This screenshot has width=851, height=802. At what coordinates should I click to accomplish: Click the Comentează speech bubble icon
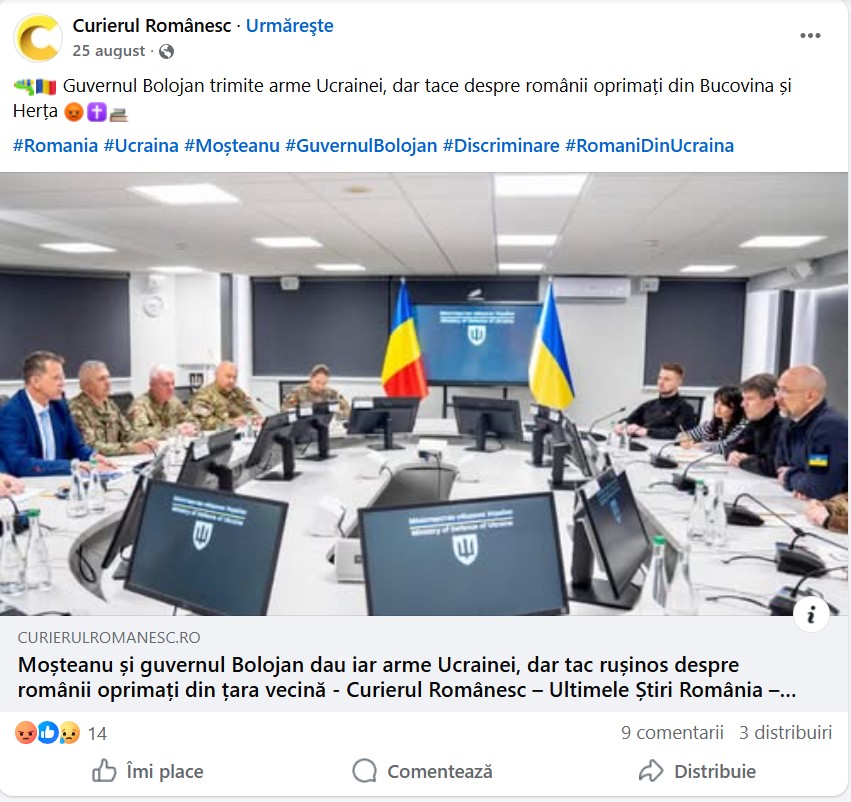click(364, 771)
